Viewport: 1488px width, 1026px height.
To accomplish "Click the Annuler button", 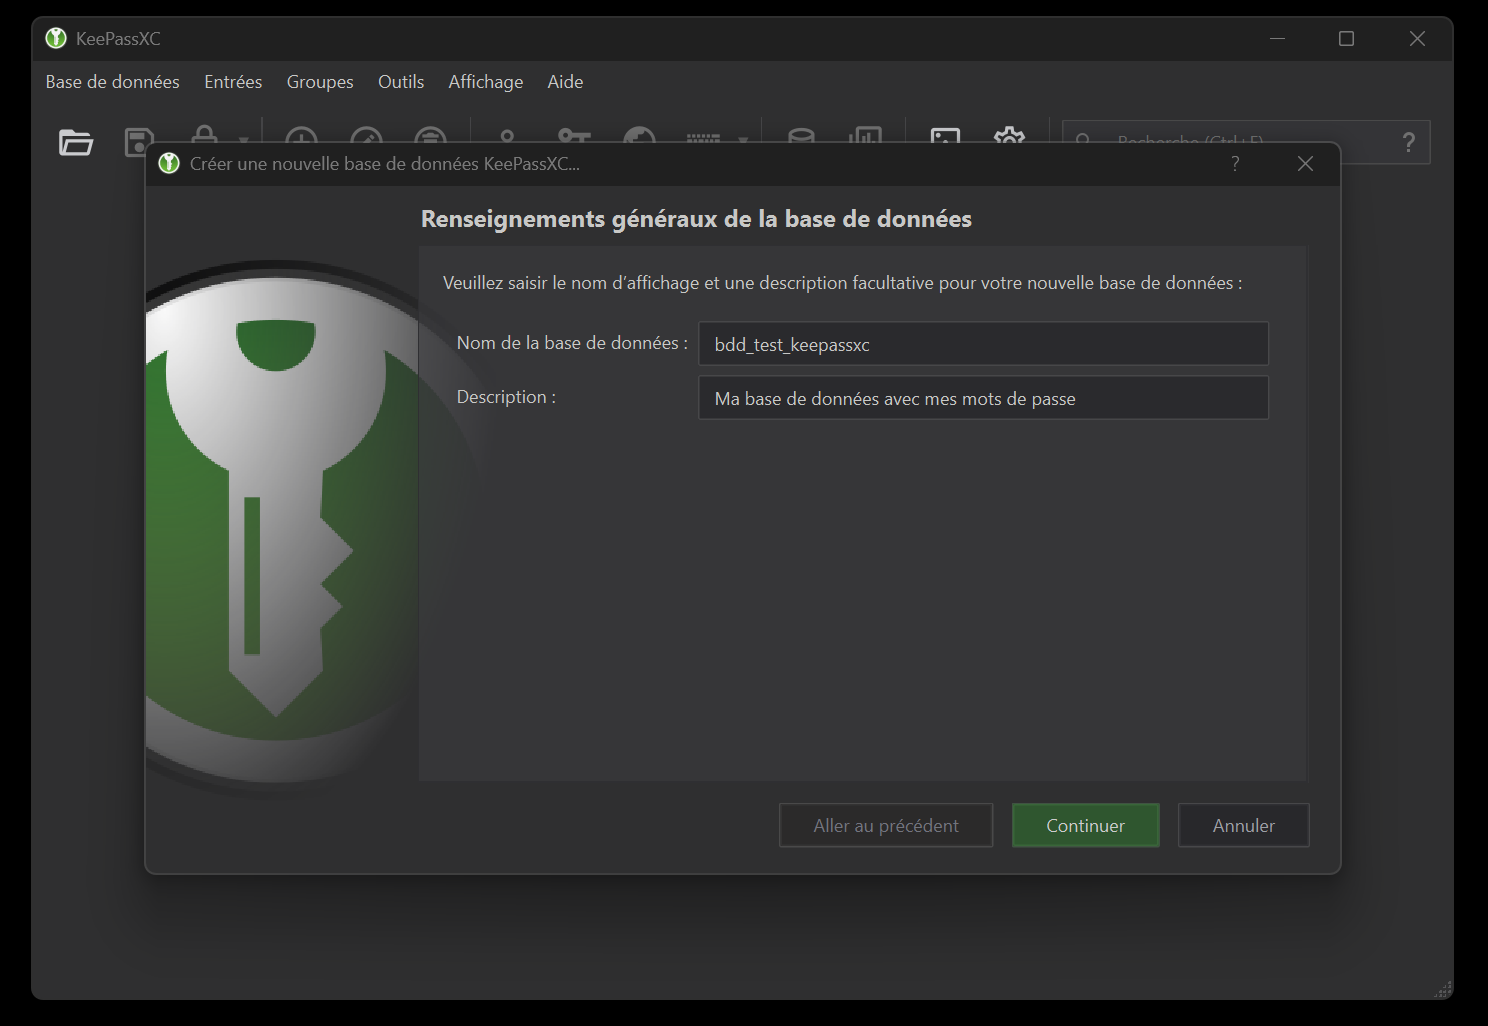I will (x=1243, y=825).
